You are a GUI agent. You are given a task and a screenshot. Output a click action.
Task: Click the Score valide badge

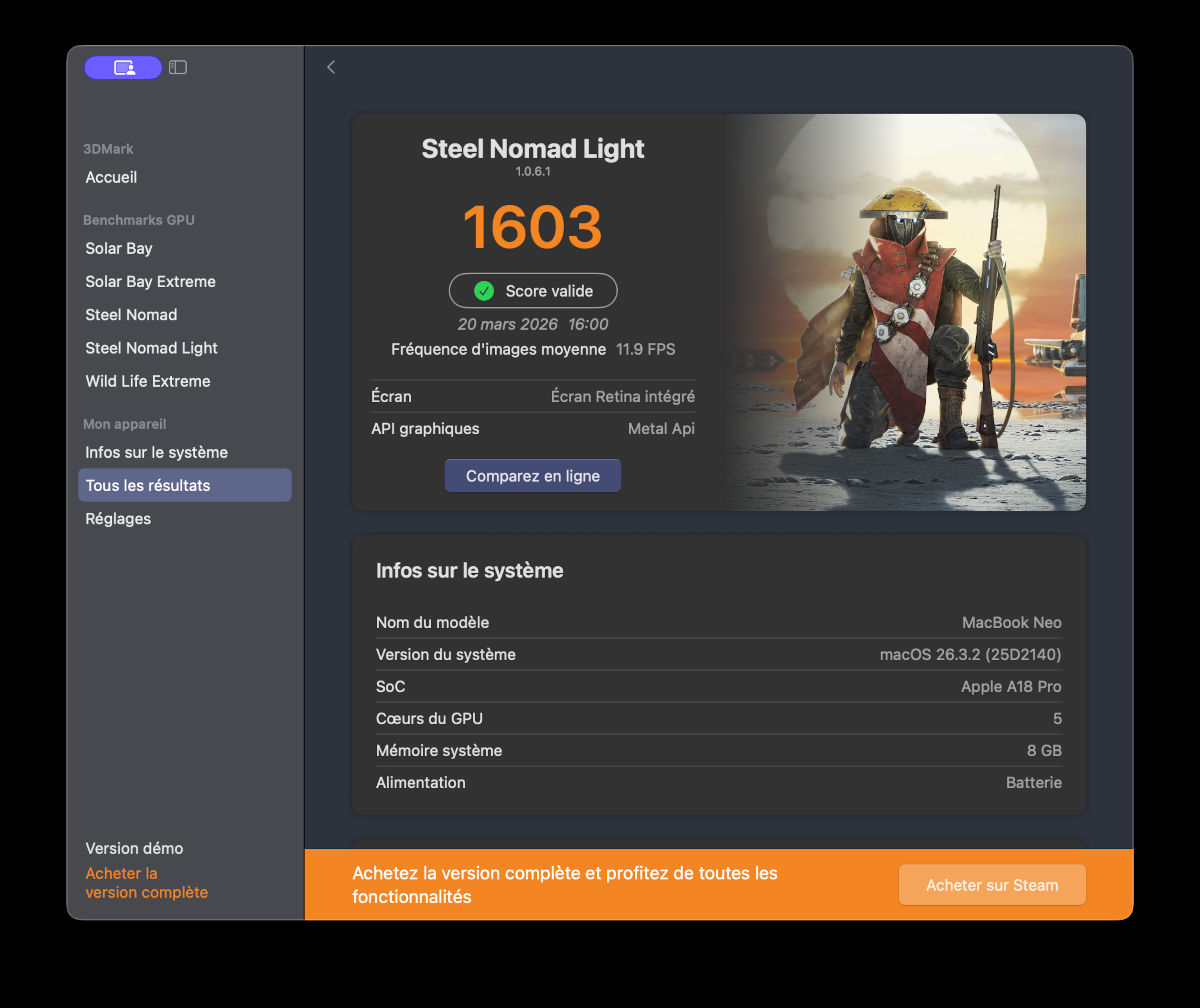click(x=533, y=291)
